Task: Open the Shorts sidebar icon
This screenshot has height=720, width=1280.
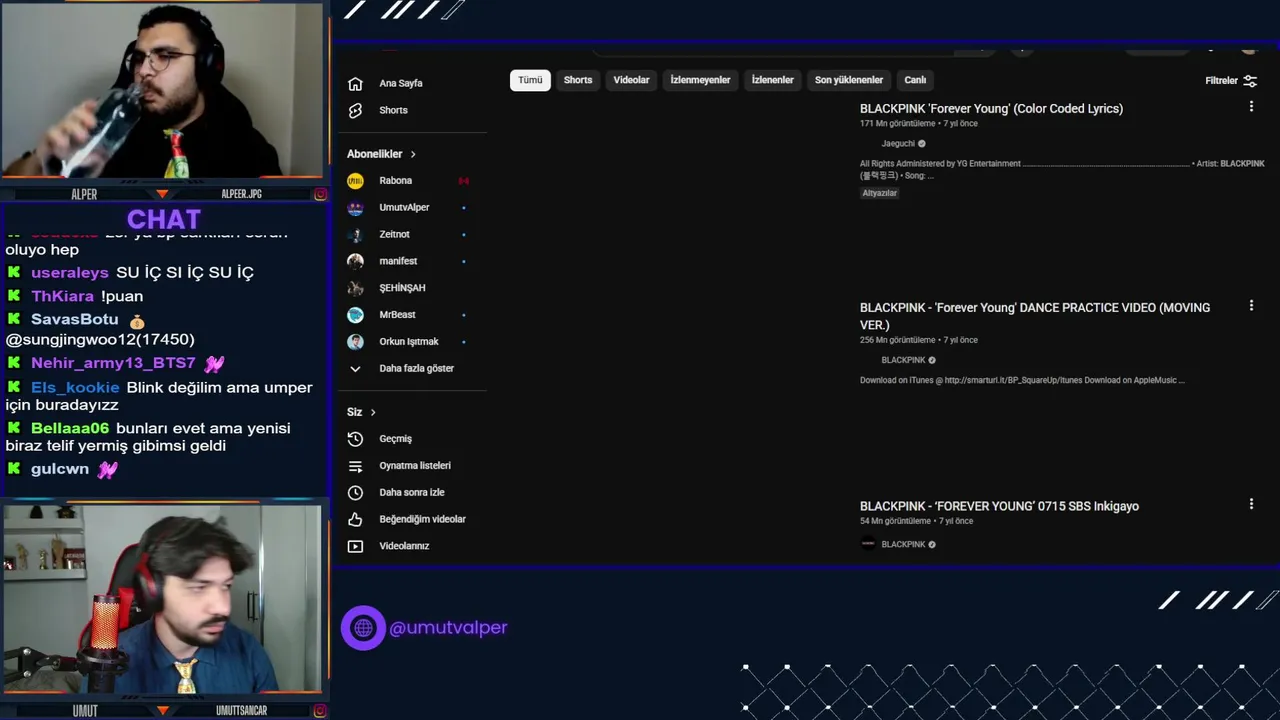Action: [x=355, y=111]
